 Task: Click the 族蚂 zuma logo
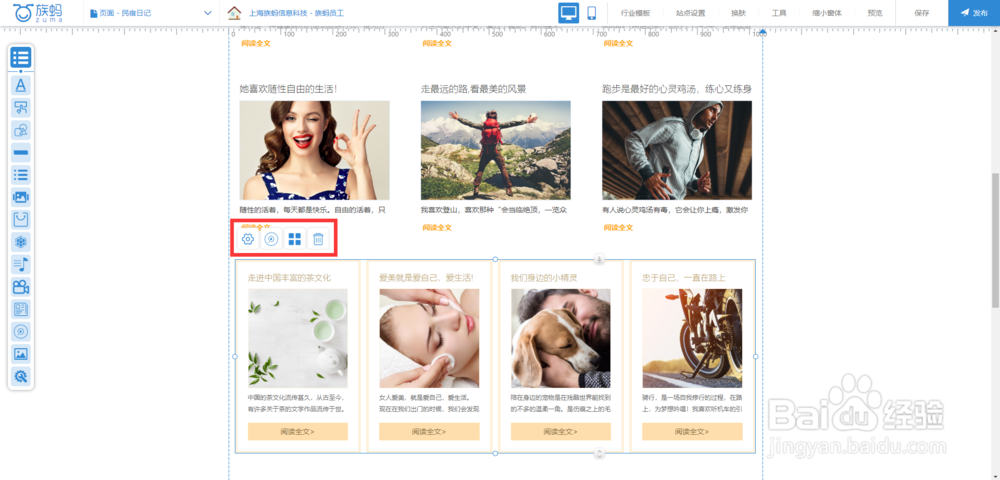coord(38,13)
